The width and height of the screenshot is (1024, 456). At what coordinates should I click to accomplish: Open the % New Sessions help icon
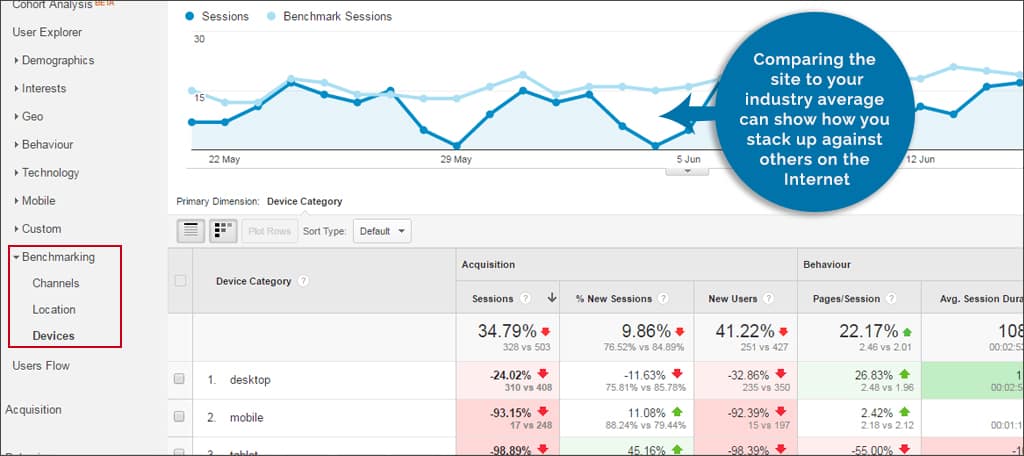click(664, 299)
